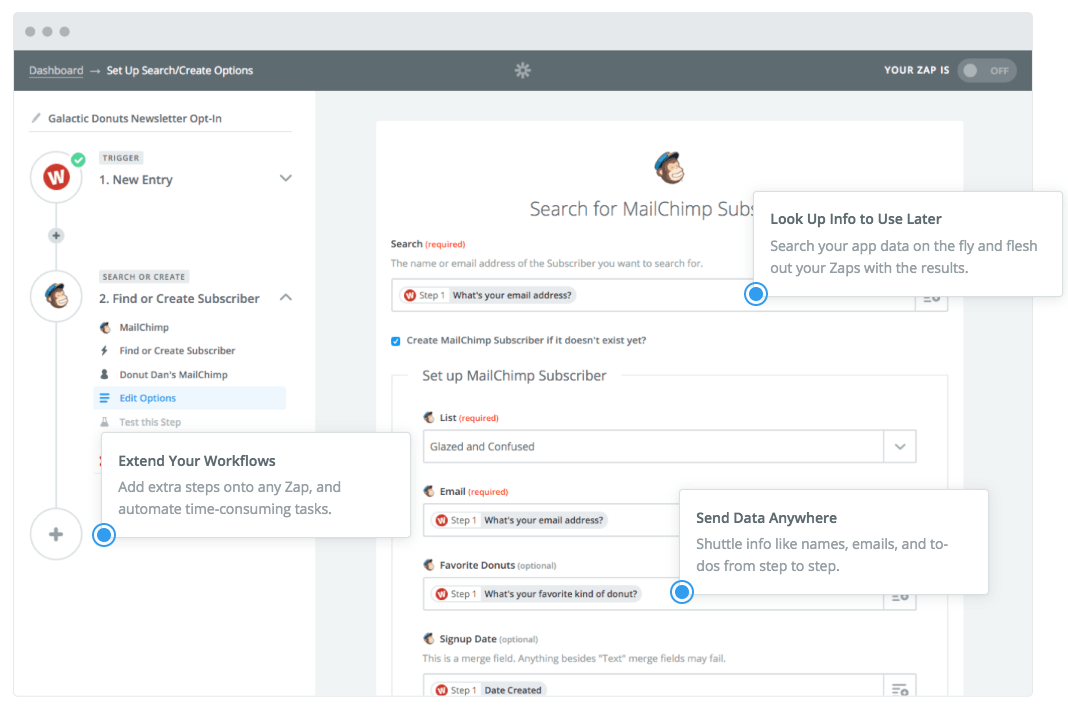The height and width of the screenshot is (723, 1068).
Task: Select the Wufoo trigger step icon
Action: coord(57,177)
